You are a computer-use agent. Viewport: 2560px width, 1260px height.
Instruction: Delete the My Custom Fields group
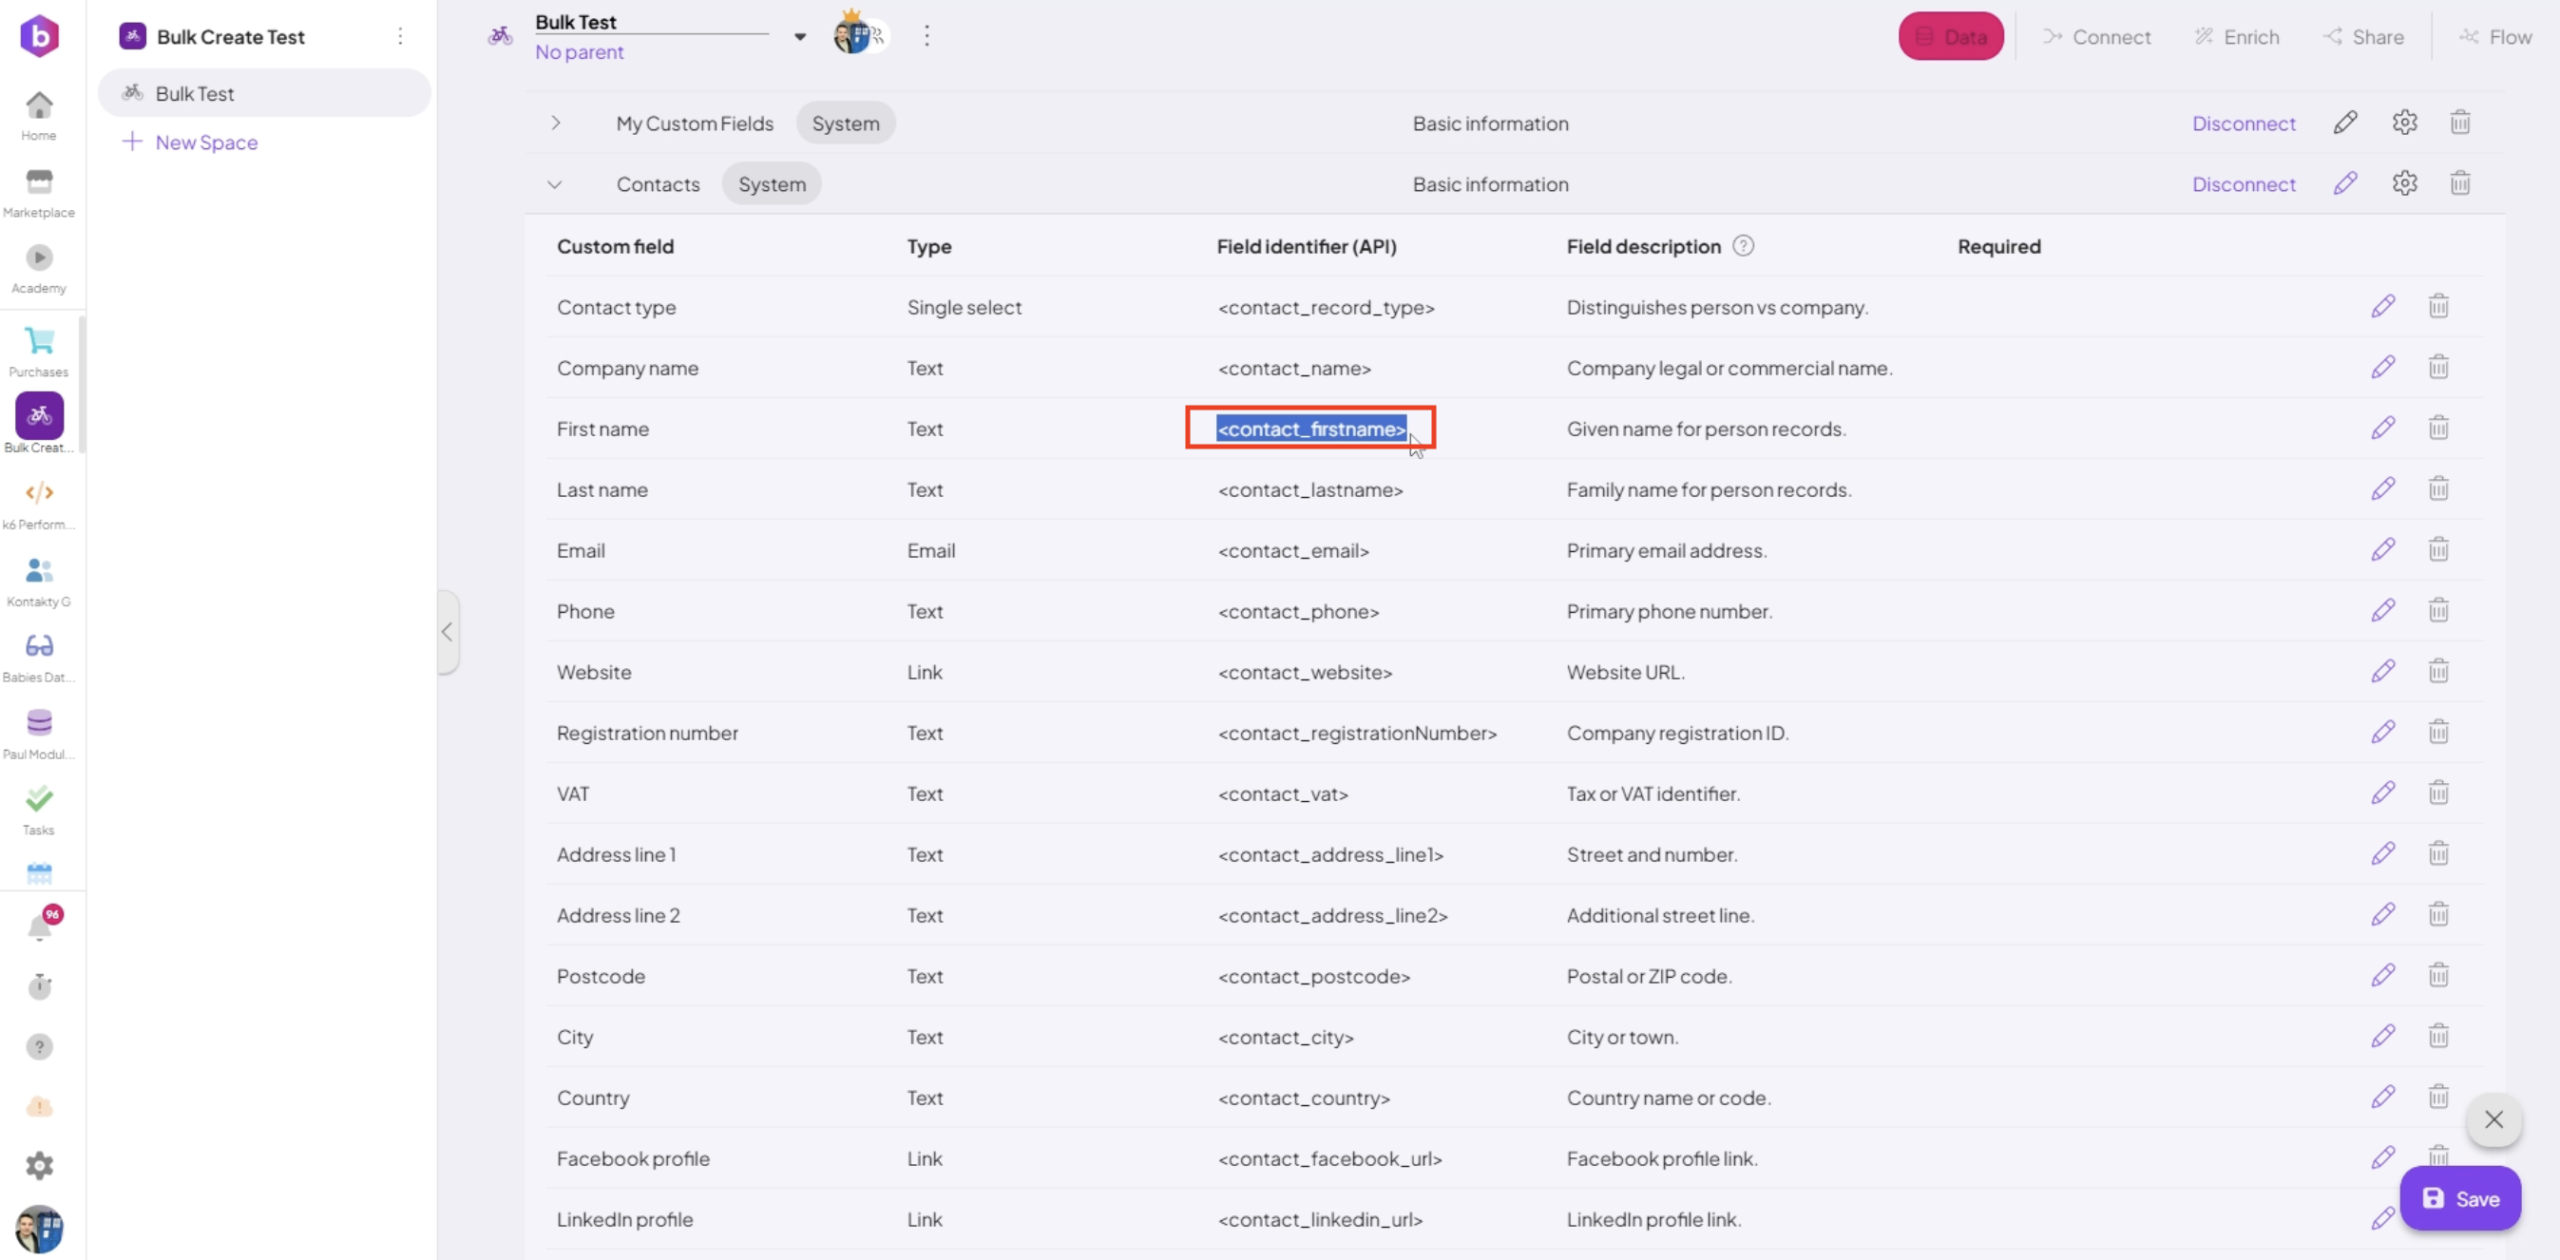[x=2460, y=123]
